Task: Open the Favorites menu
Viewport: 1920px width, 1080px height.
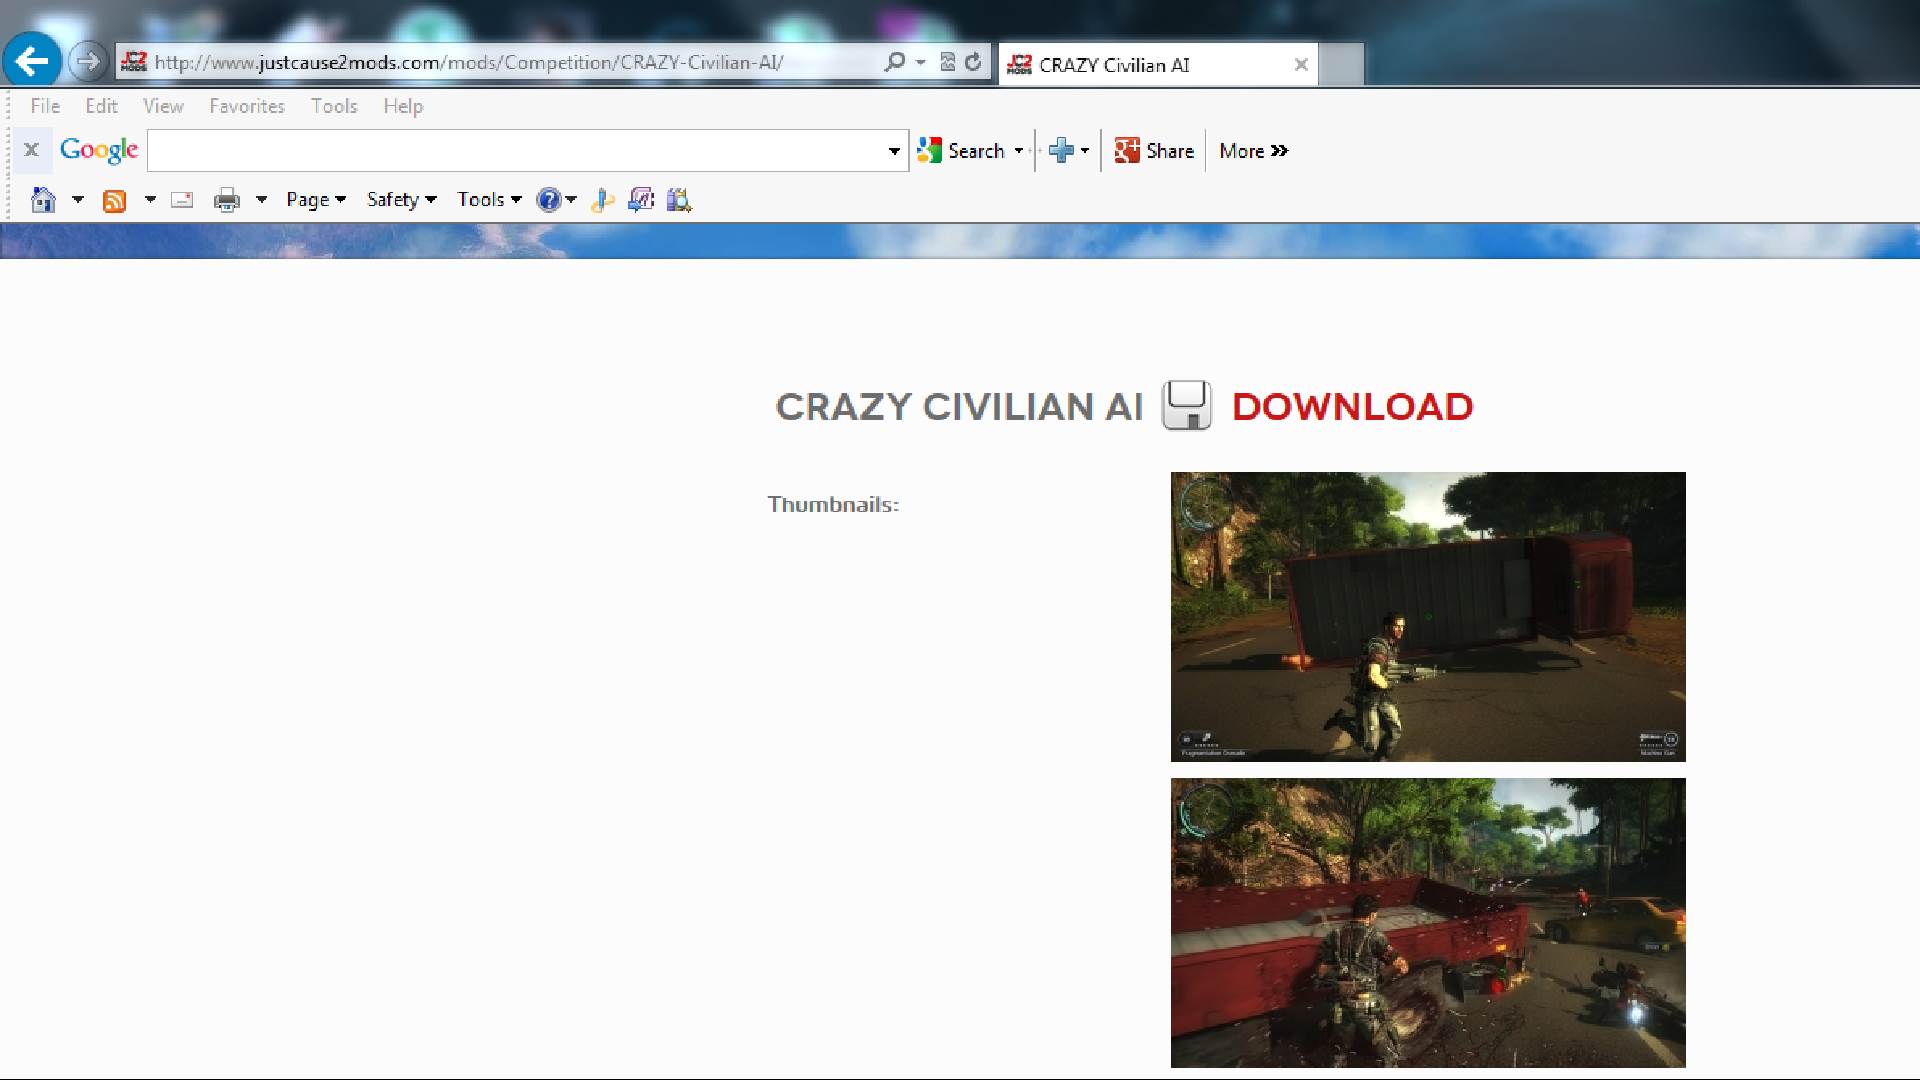Action: pos(247,106)
